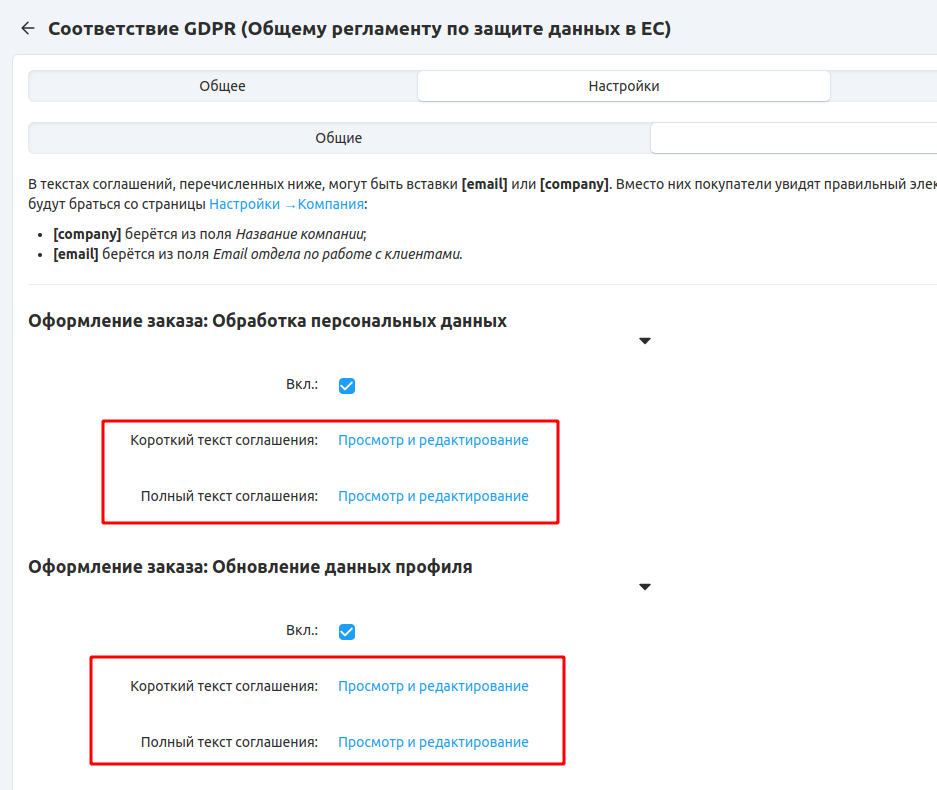Click the back arrow next to page title
The image size is (937, 790).
tap(27, 29)
